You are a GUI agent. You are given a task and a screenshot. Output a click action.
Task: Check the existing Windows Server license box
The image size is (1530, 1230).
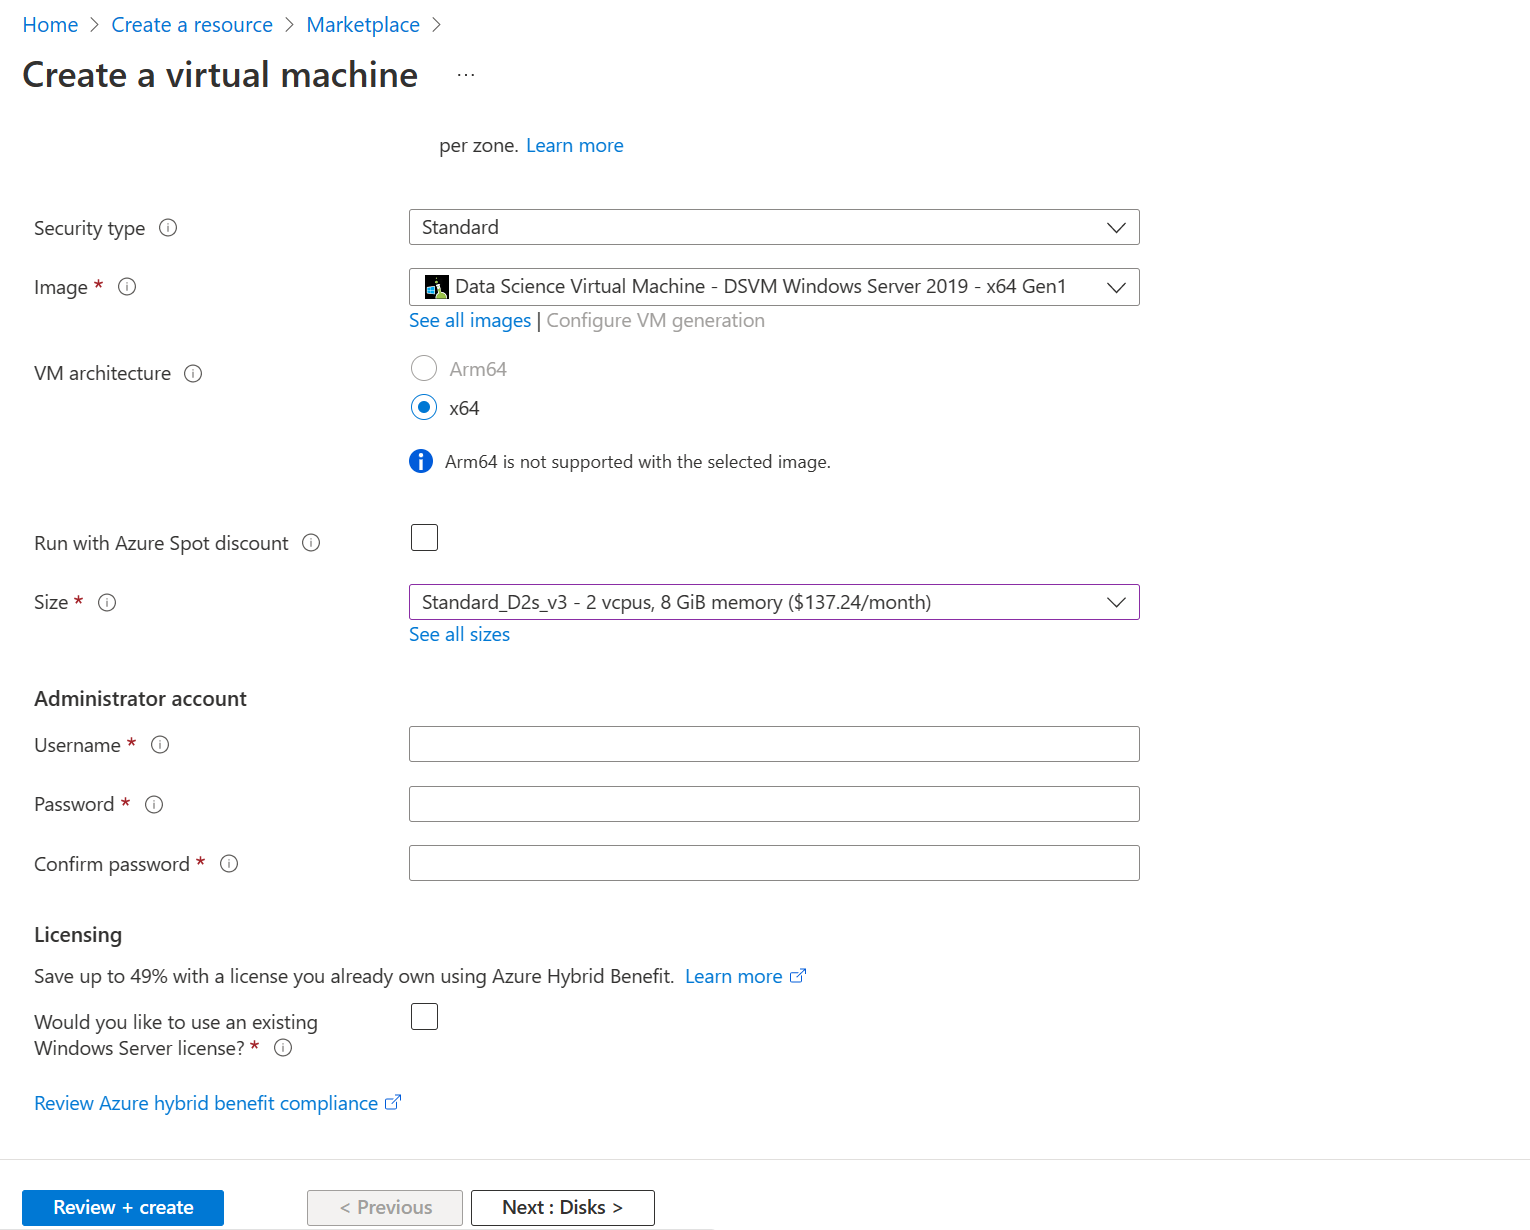[424, 1016]
